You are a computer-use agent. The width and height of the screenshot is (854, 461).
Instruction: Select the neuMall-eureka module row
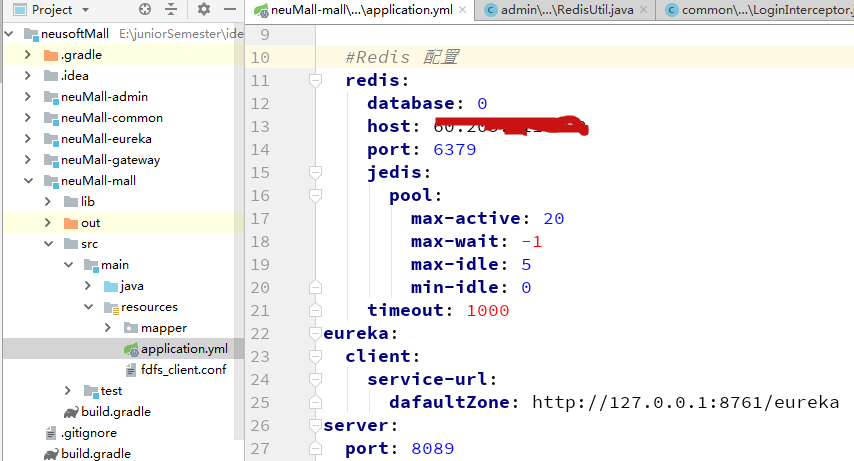coord(123,138)
